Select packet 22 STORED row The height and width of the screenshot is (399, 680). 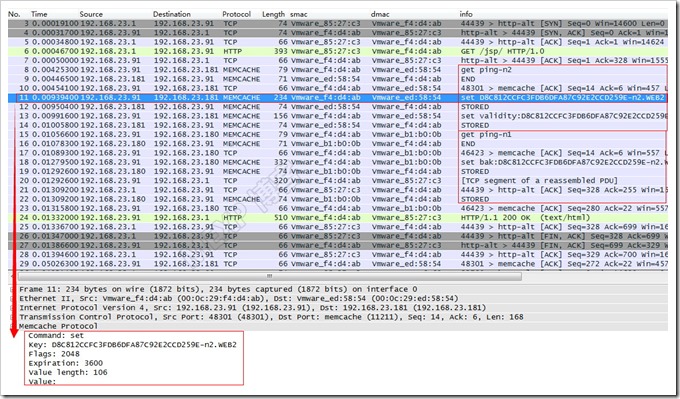click(x=338, y=200)
